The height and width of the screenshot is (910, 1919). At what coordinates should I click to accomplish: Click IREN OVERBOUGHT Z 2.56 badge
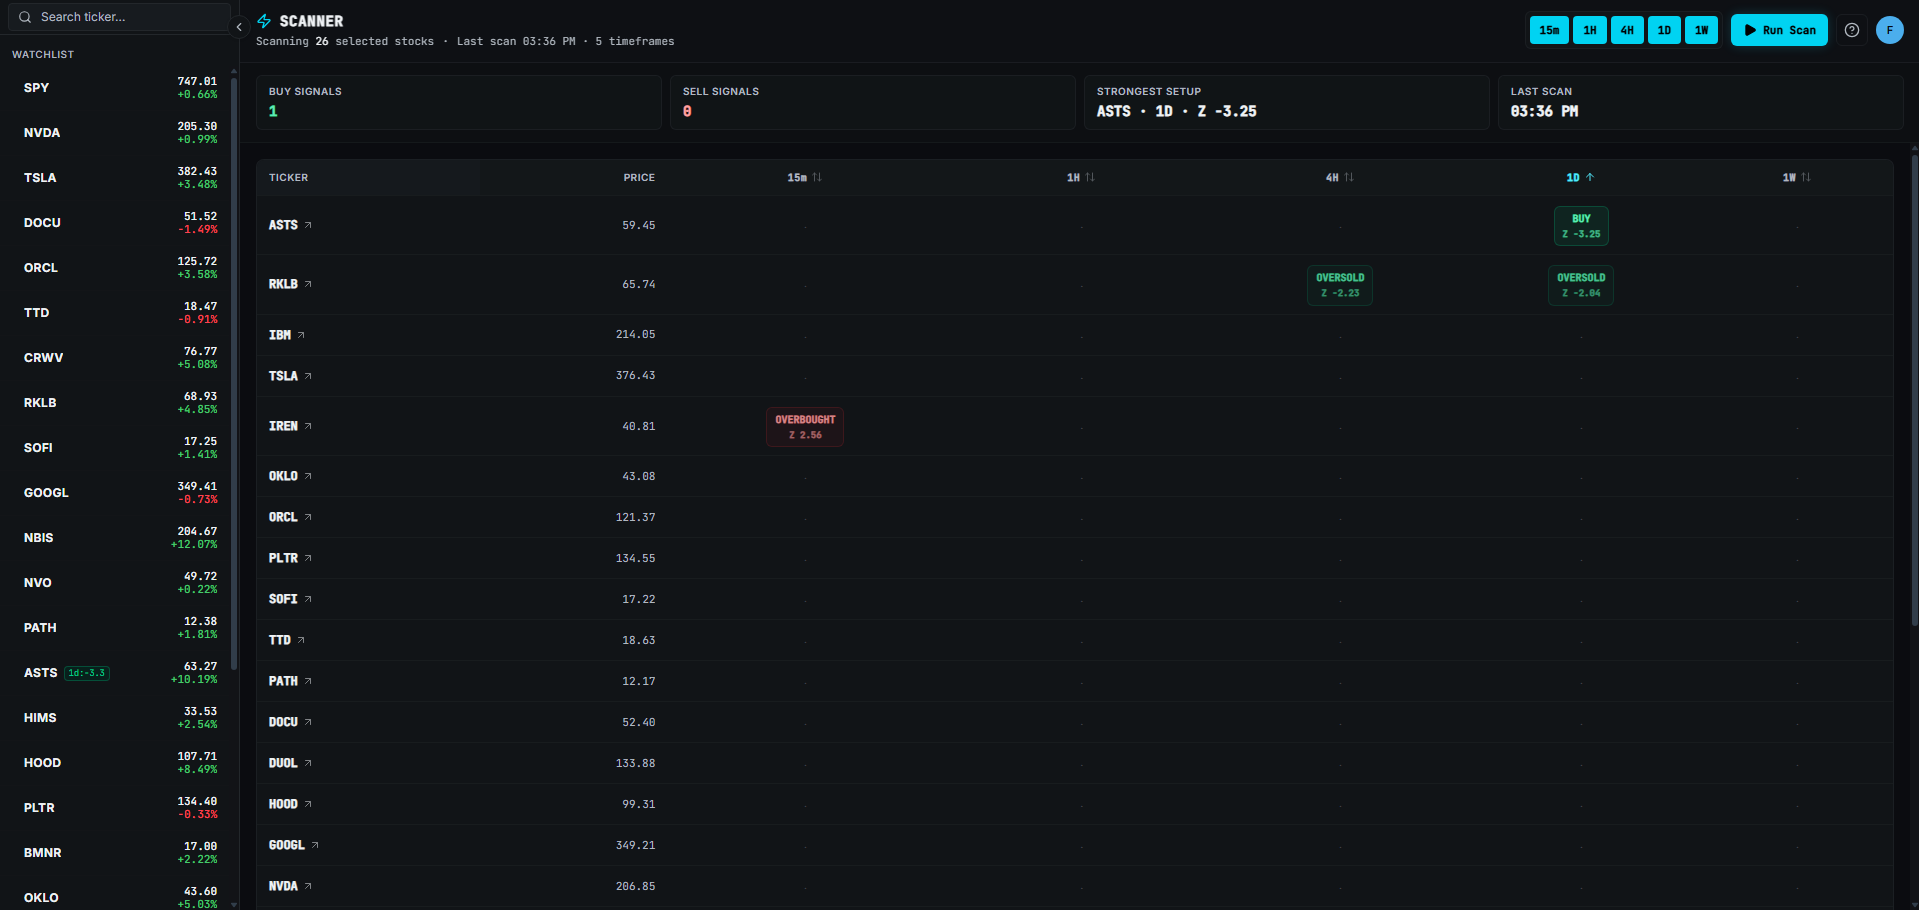(805, 427)
